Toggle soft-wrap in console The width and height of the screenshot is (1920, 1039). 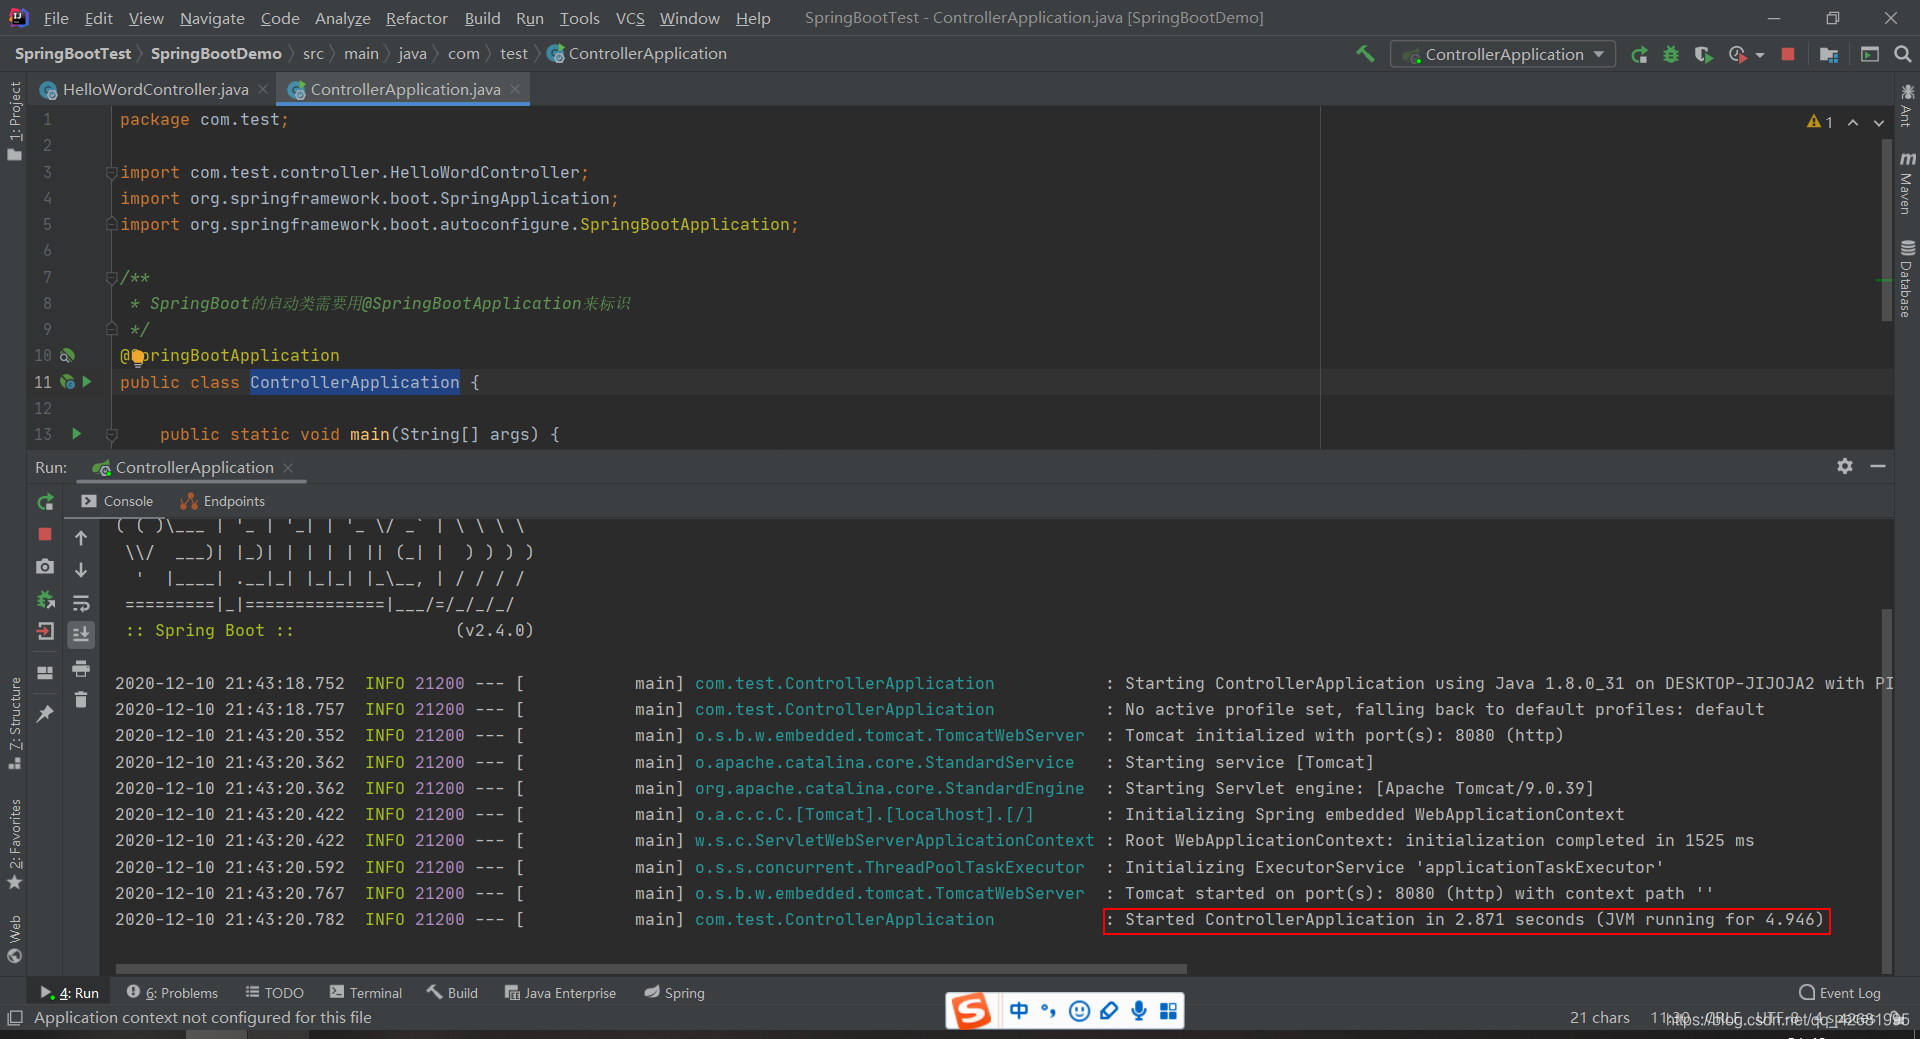[x=81, y=602]
